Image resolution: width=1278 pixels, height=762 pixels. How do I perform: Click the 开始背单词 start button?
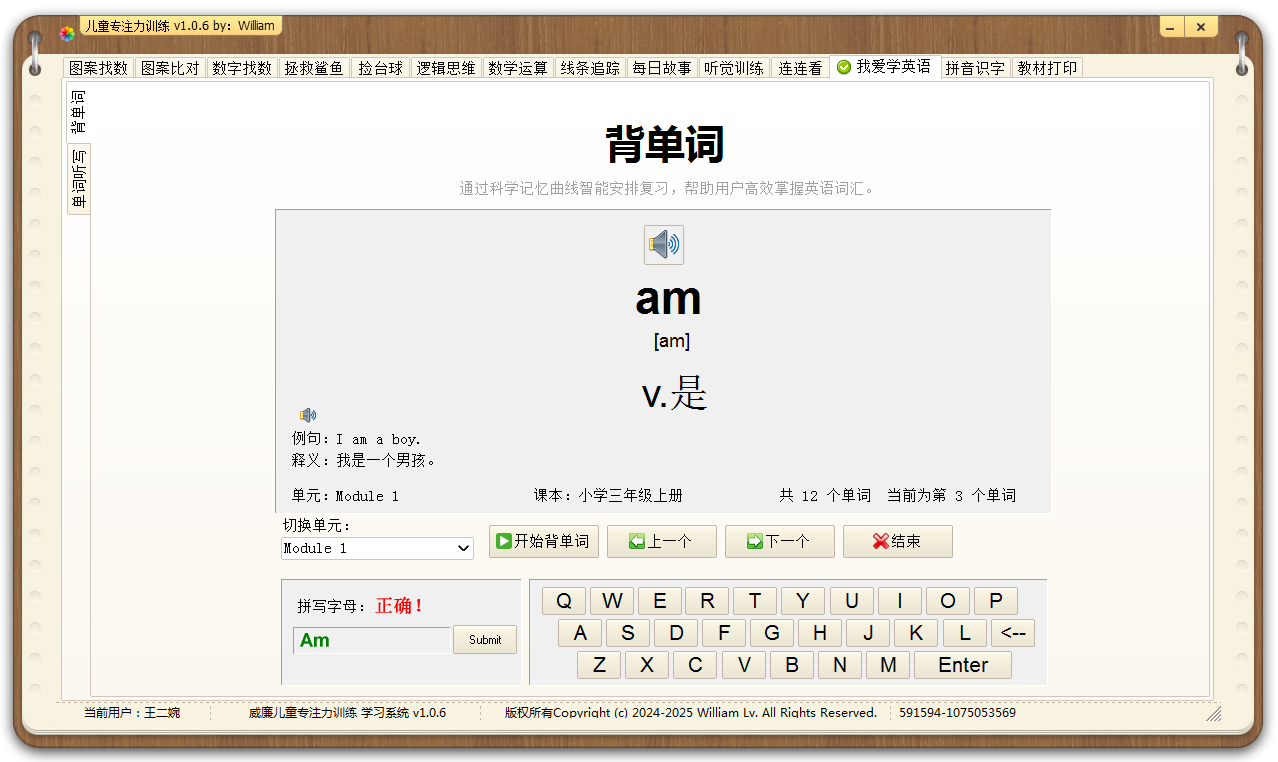(x=543, y=541)
